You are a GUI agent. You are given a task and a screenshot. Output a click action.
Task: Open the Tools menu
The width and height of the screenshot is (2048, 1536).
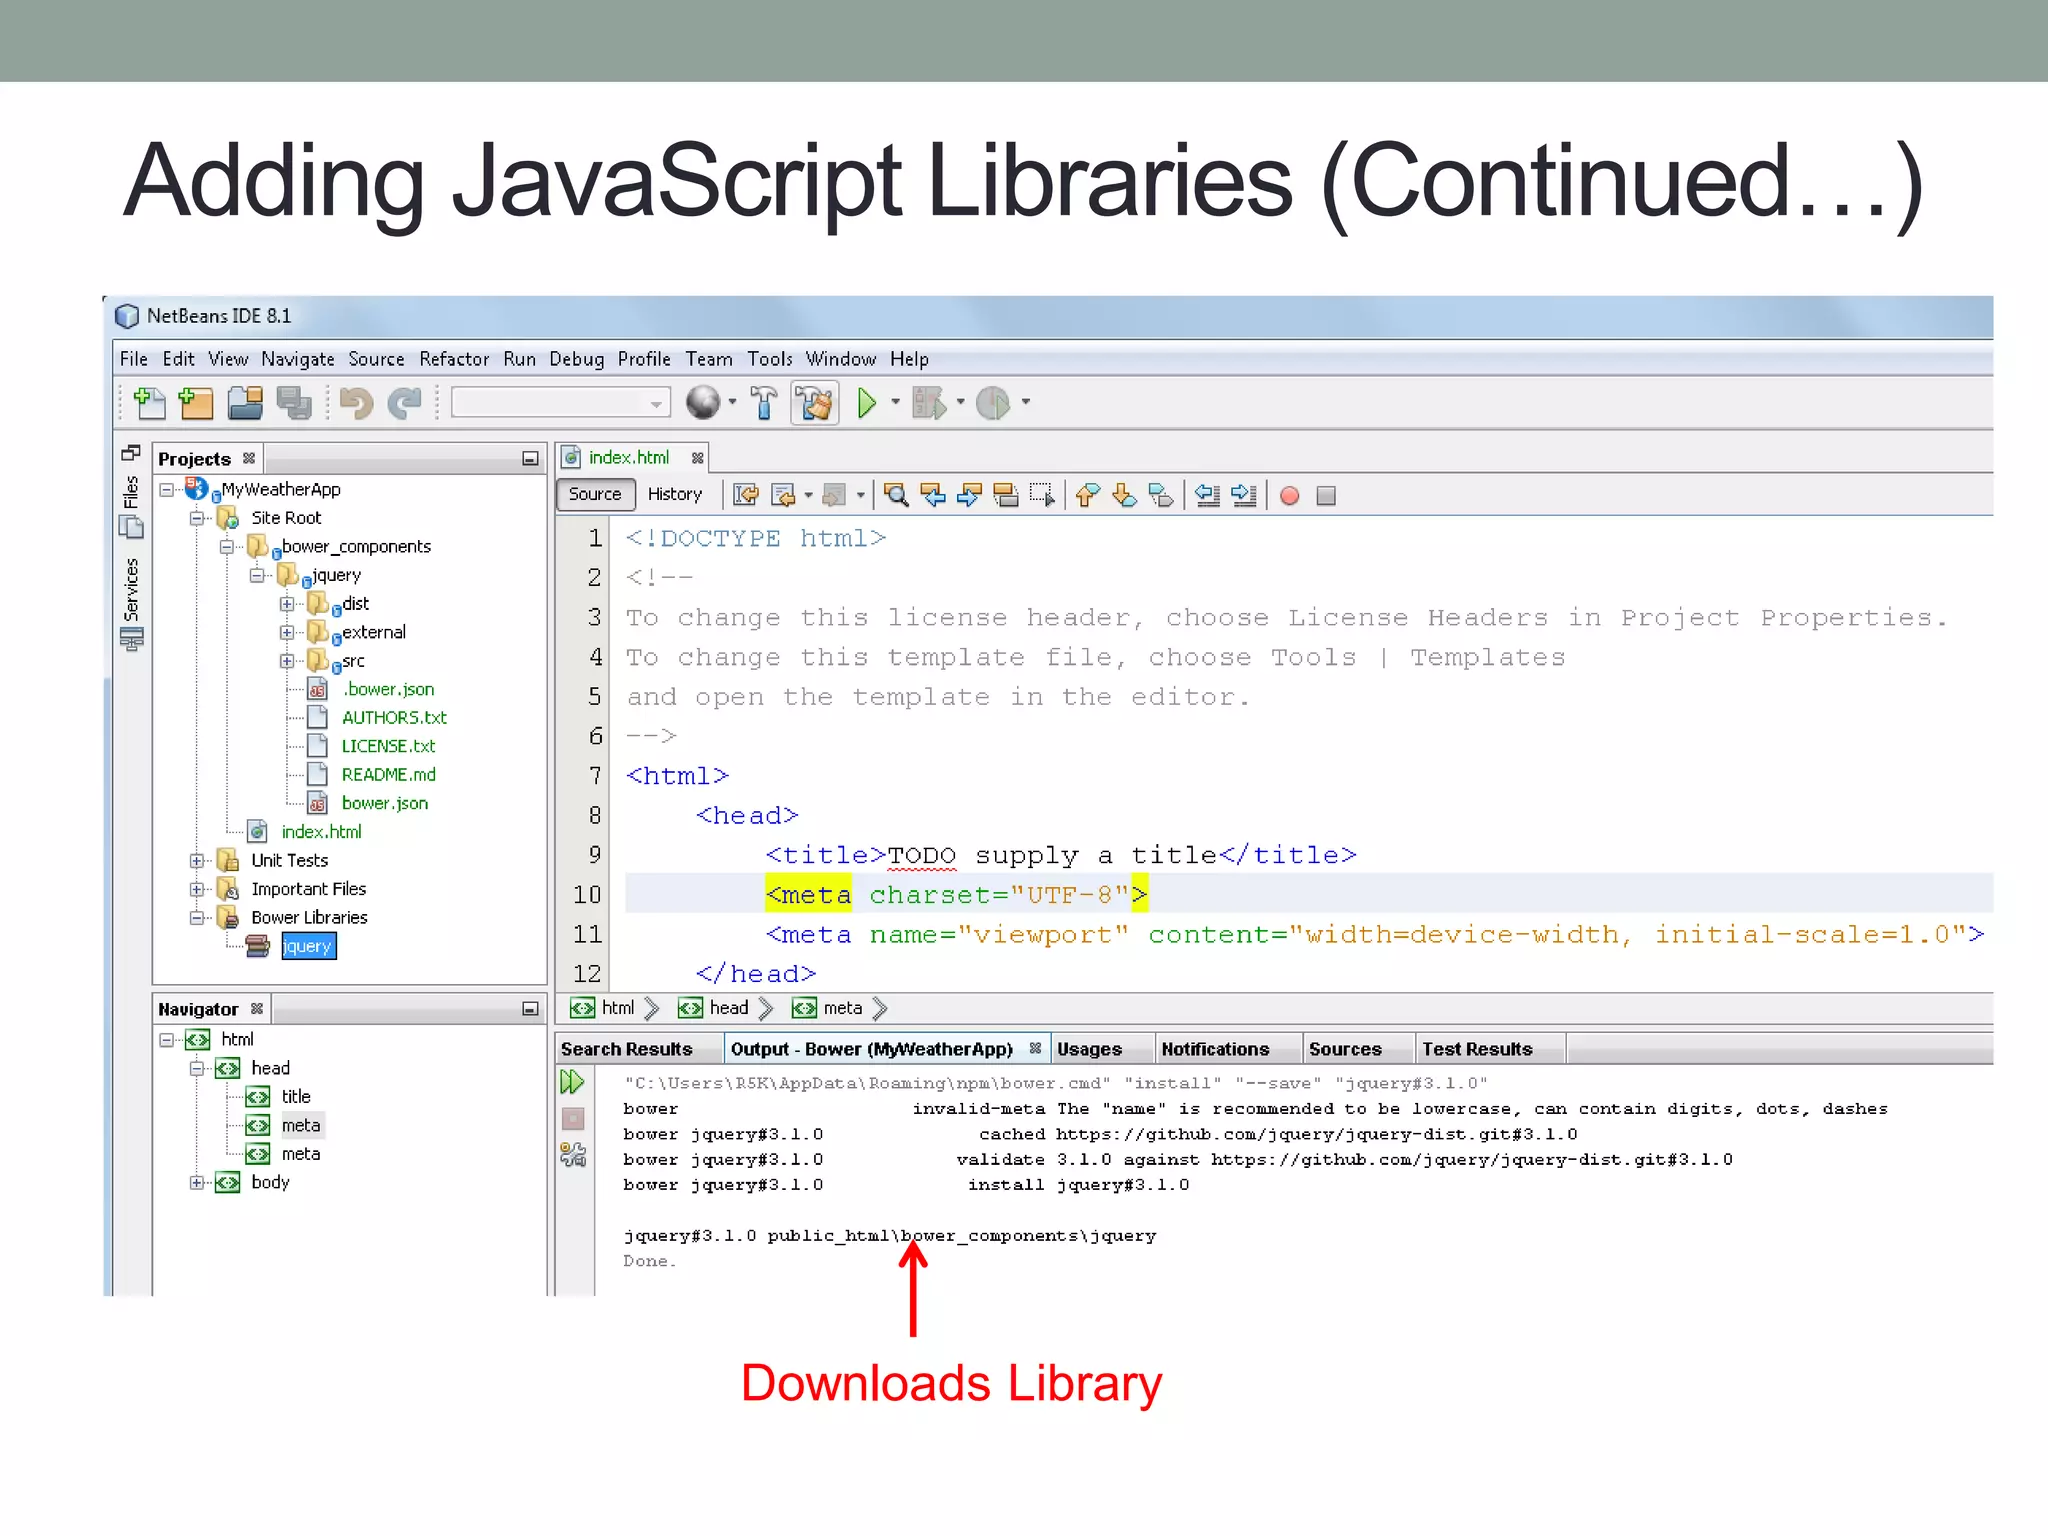coord(770,359)
